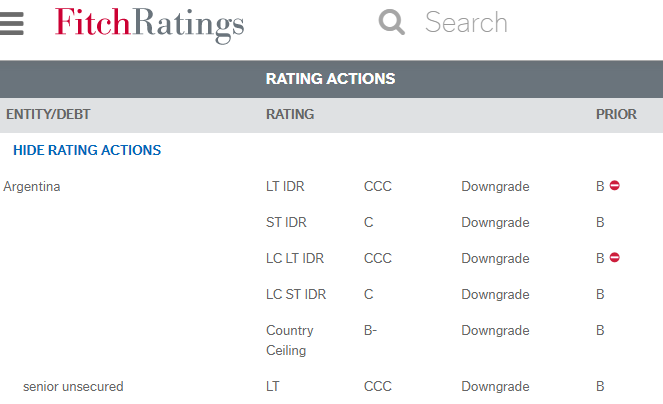Click the ST IDR Downgrade action text
Screen dimensions: 663x404
495,223
